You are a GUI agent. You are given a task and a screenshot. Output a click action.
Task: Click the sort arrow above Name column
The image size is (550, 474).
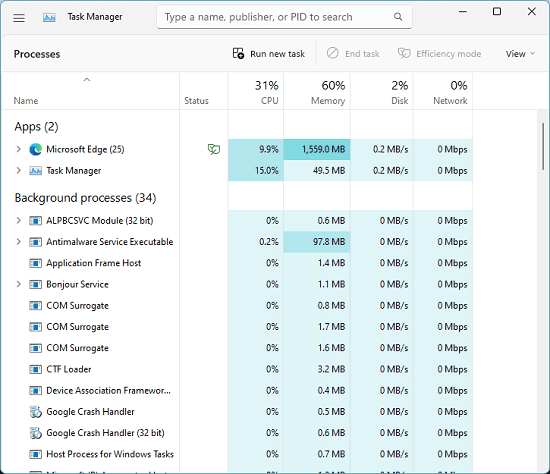87,80
